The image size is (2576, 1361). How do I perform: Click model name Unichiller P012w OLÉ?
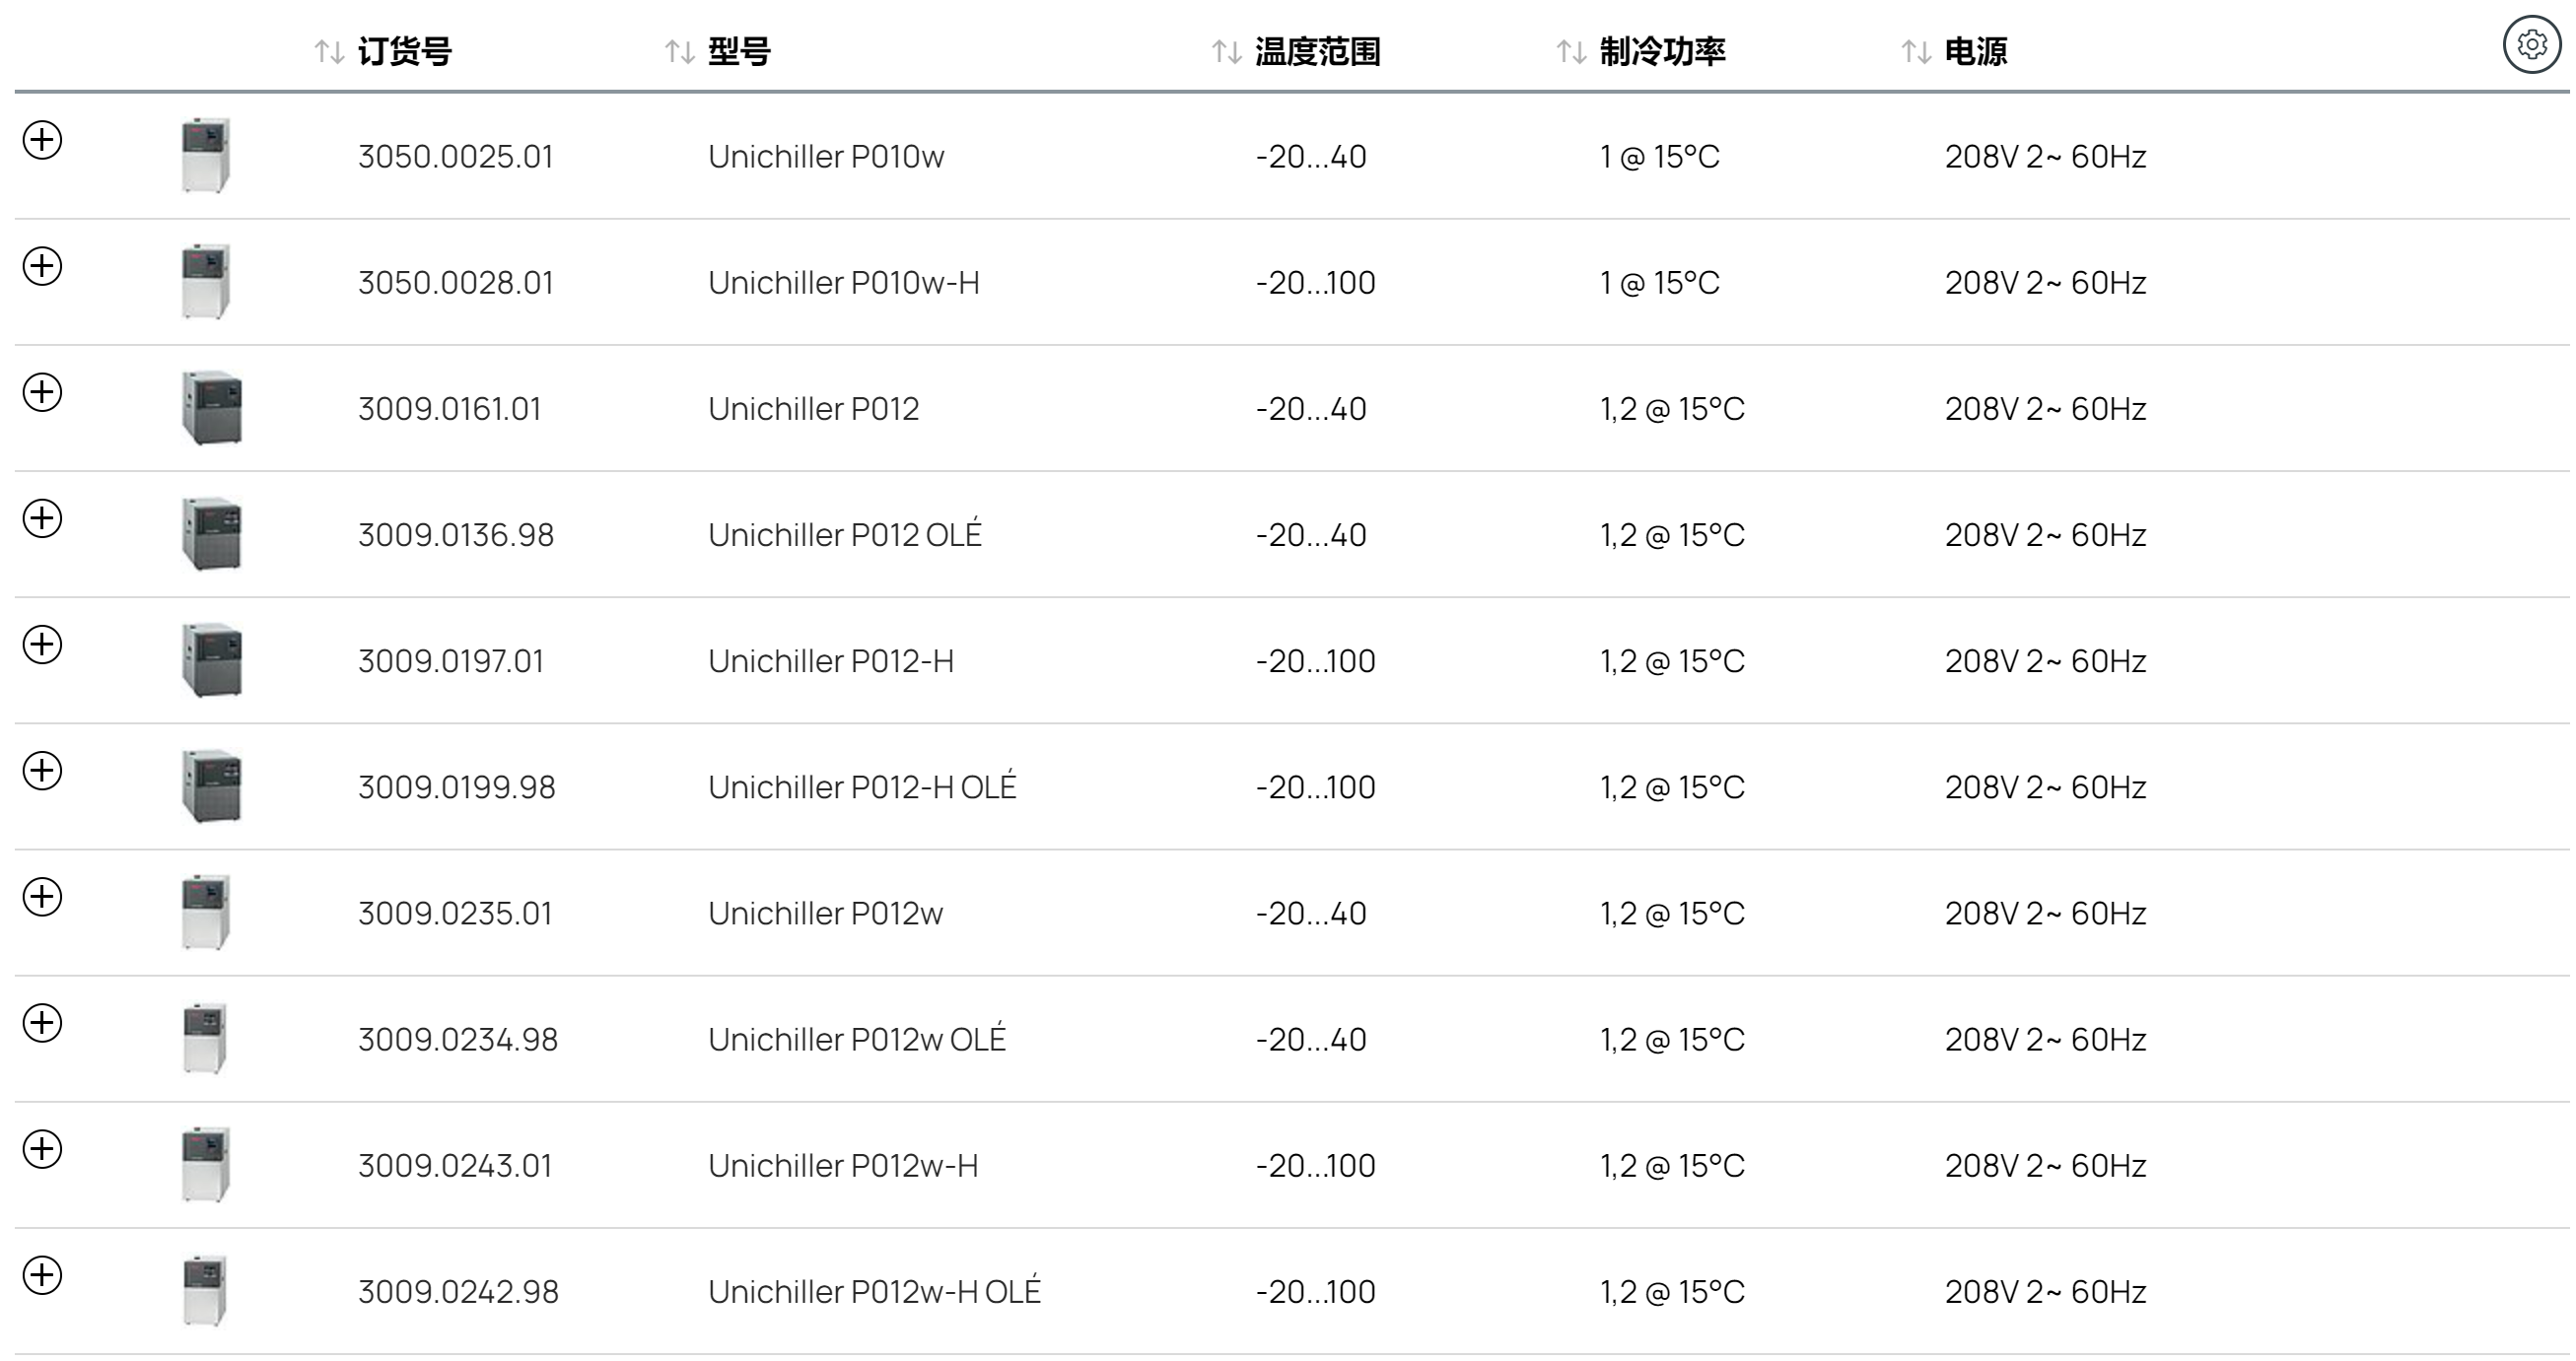click(857, 1038)
